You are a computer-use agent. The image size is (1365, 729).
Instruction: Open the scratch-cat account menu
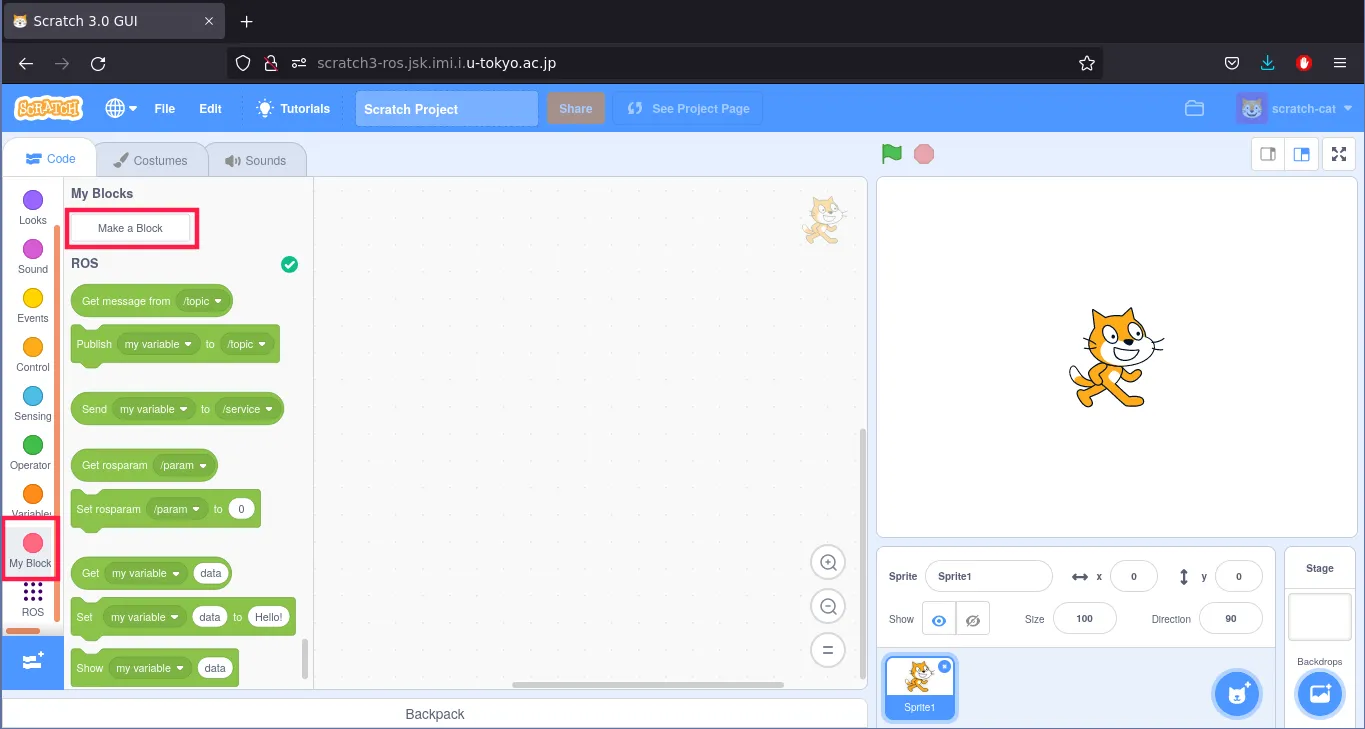[1295, 109]
